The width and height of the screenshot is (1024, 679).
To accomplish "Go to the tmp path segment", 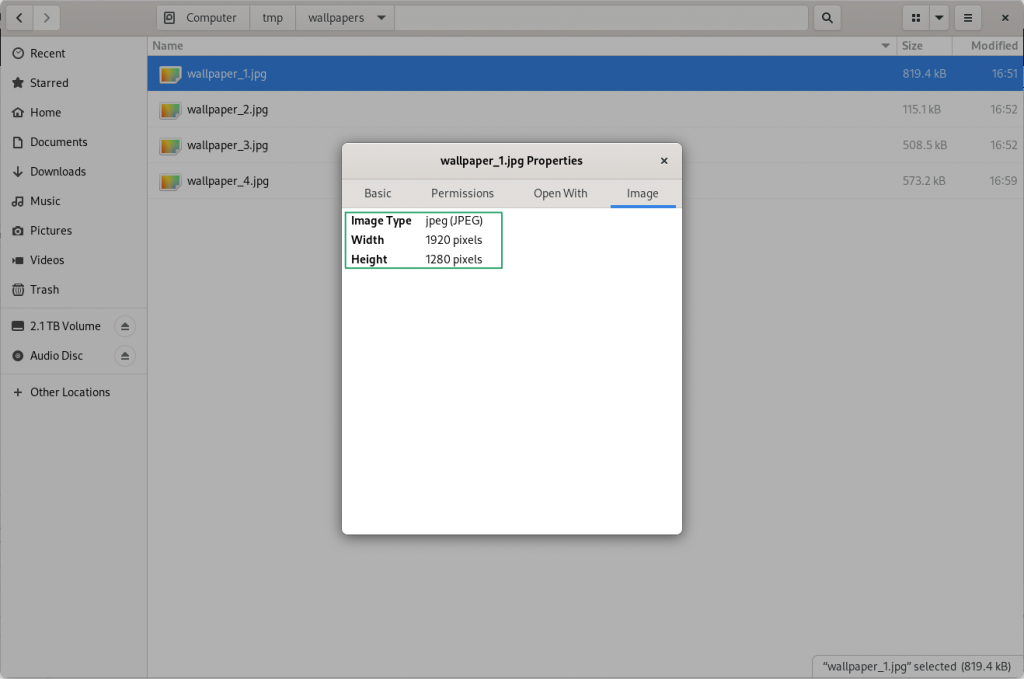I will (272, 18).
